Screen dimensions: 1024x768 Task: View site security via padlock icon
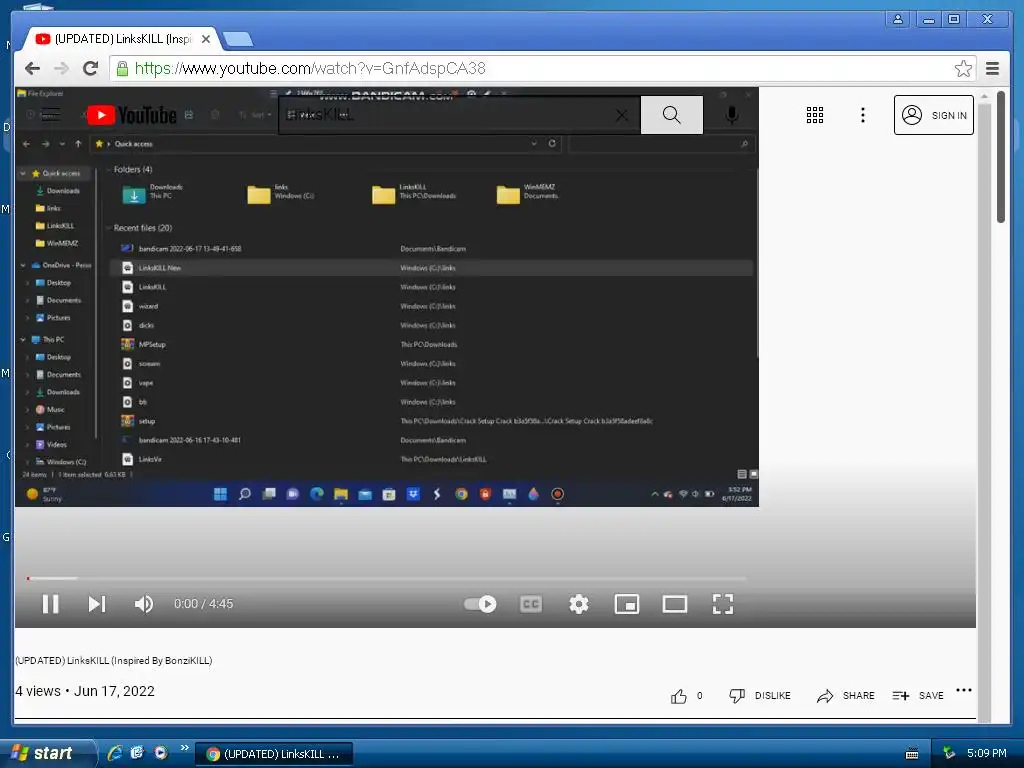[122, 69]
